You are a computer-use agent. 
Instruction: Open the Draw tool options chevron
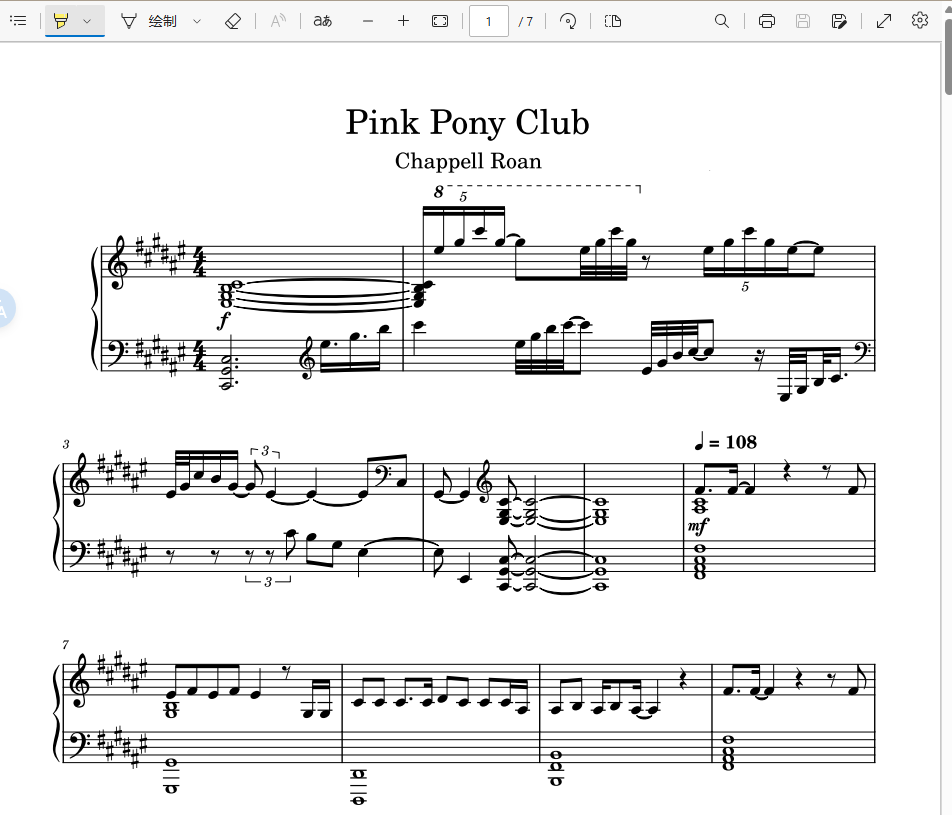pos(197,21)
